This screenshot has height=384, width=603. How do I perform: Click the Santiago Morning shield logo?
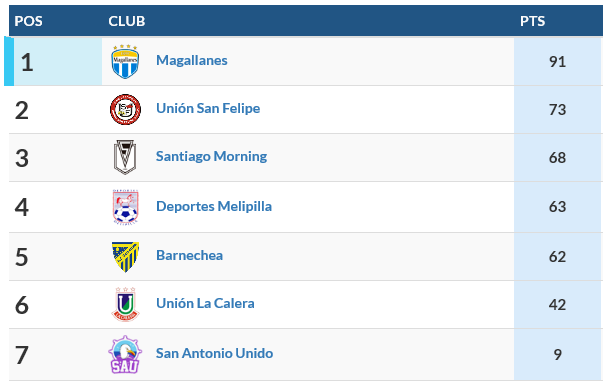[x=125, y=157]
